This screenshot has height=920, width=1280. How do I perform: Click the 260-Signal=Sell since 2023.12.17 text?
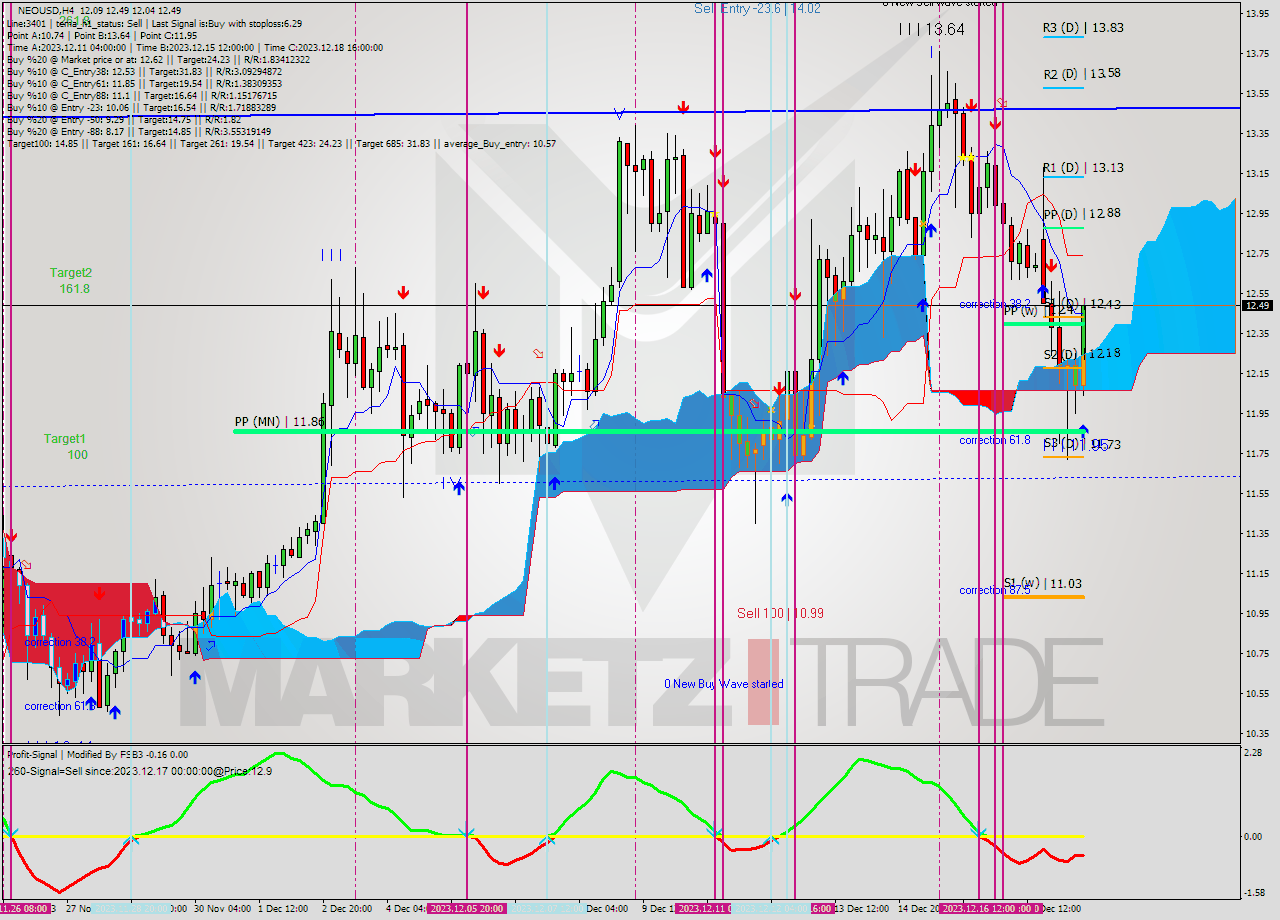pos(139,771)
